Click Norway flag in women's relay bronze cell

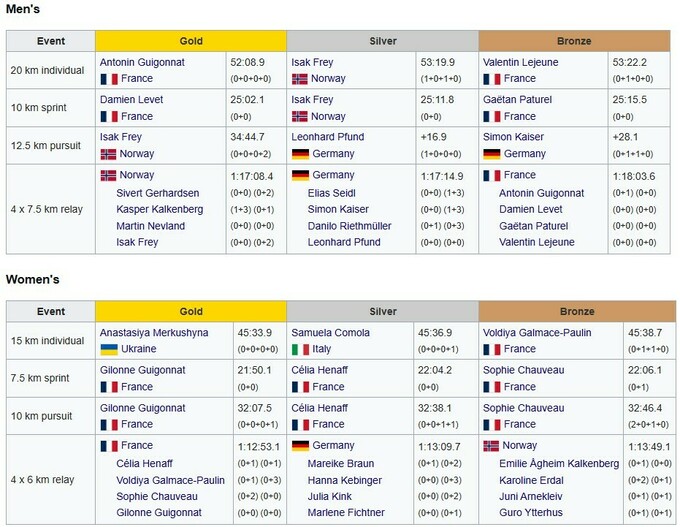[492, 446]
